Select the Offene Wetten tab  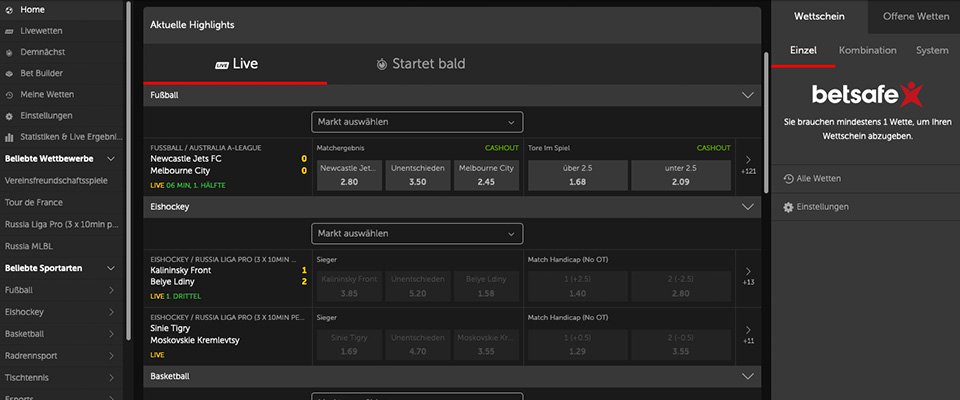coord(915,17)
